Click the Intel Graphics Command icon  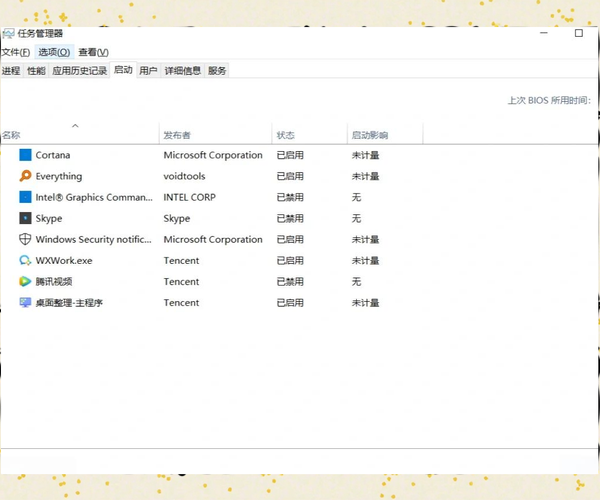[26, 197]
